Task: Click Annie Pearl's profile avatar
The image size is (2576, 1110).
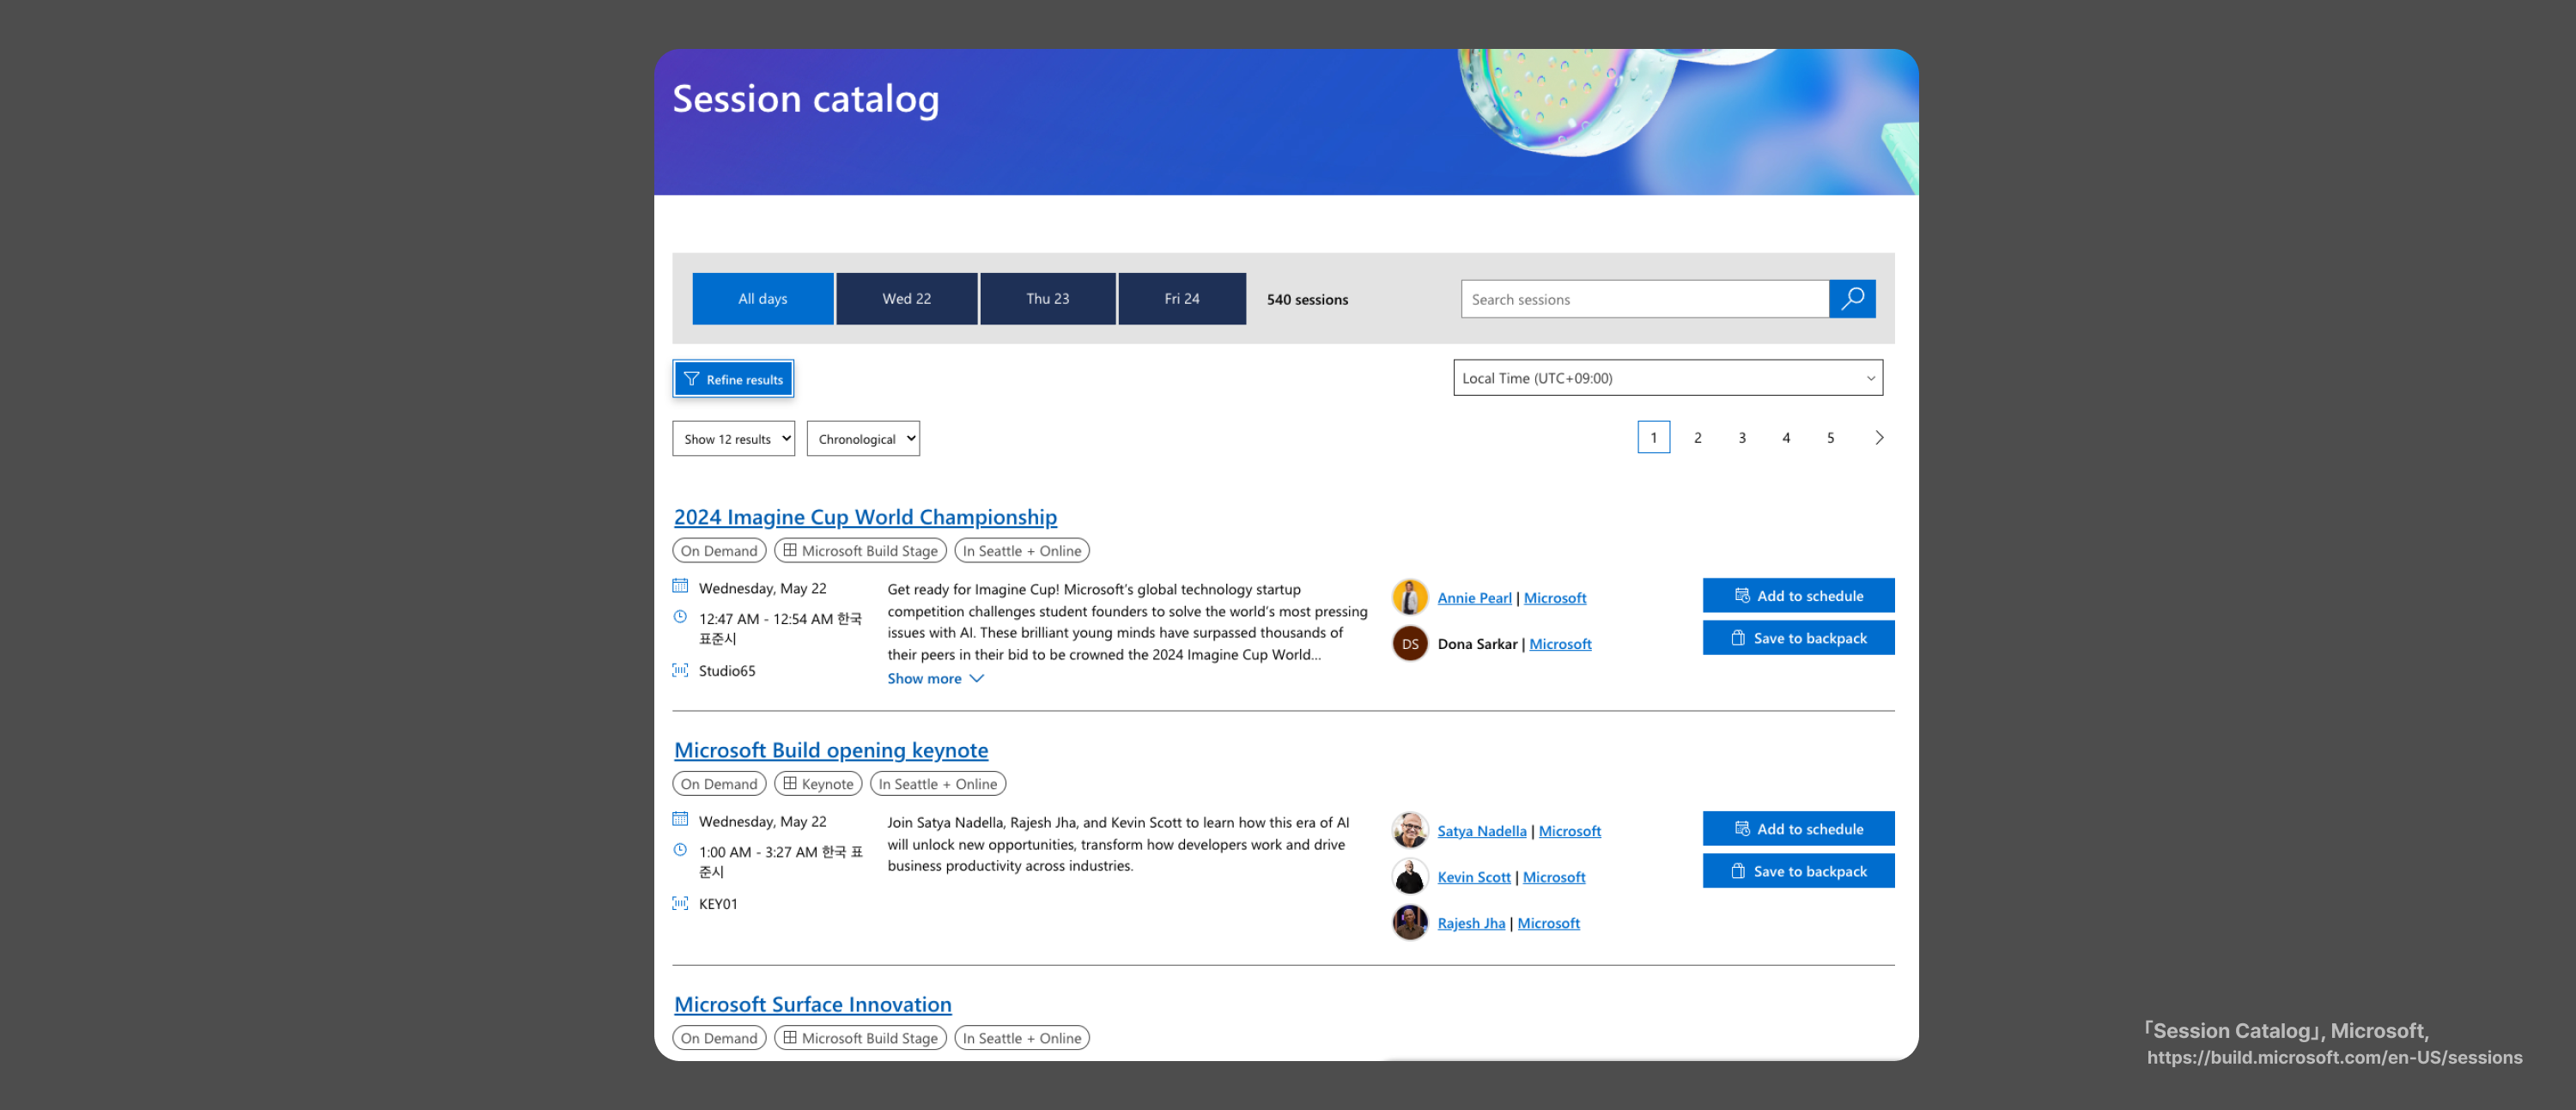Action: (x=1409, y=597)
